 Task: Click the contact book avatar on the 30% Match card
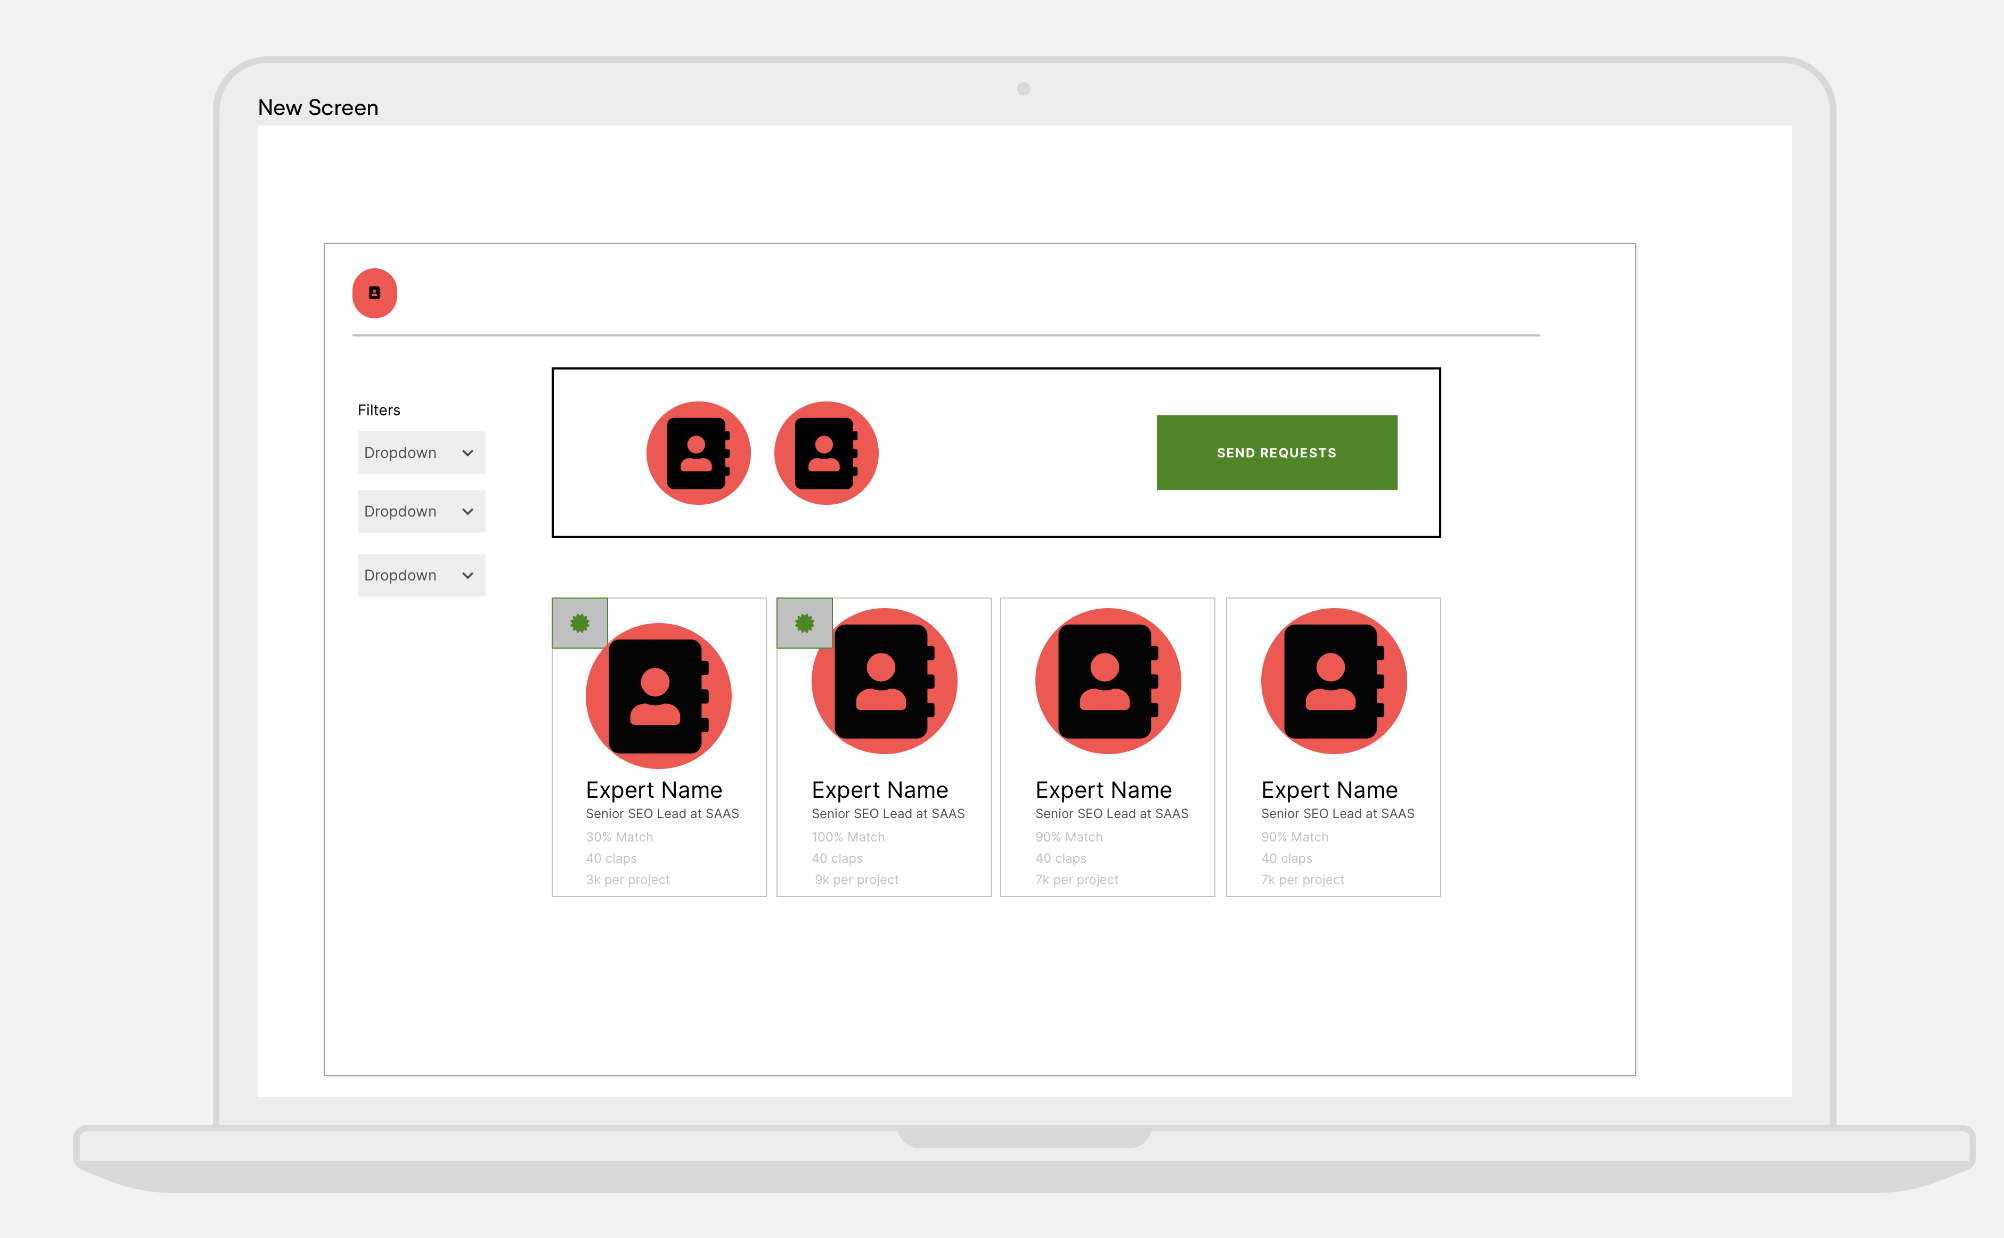(658, 696)
